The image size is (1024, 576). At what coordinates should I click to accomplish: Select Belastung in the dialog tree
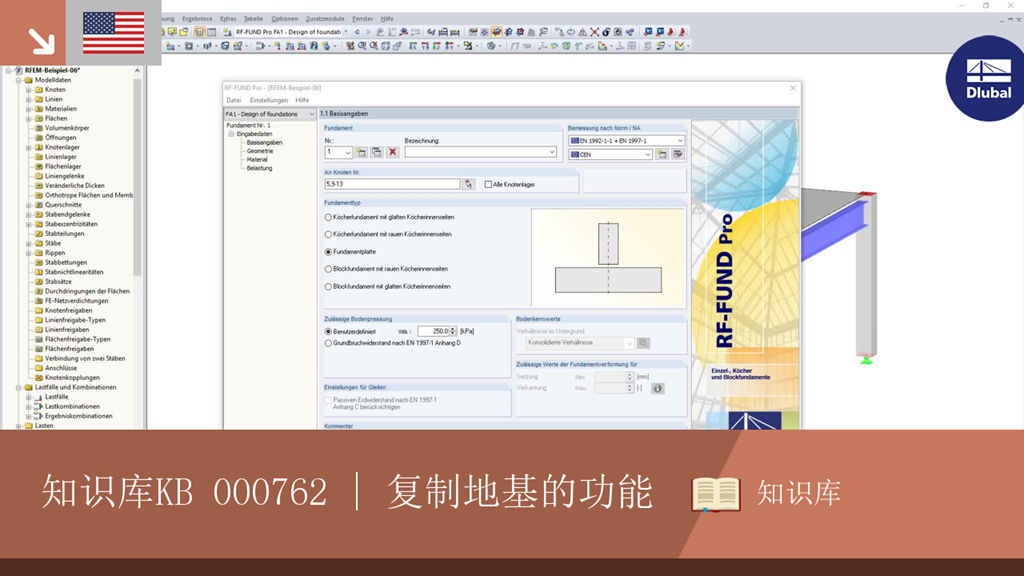coord(259,168)
